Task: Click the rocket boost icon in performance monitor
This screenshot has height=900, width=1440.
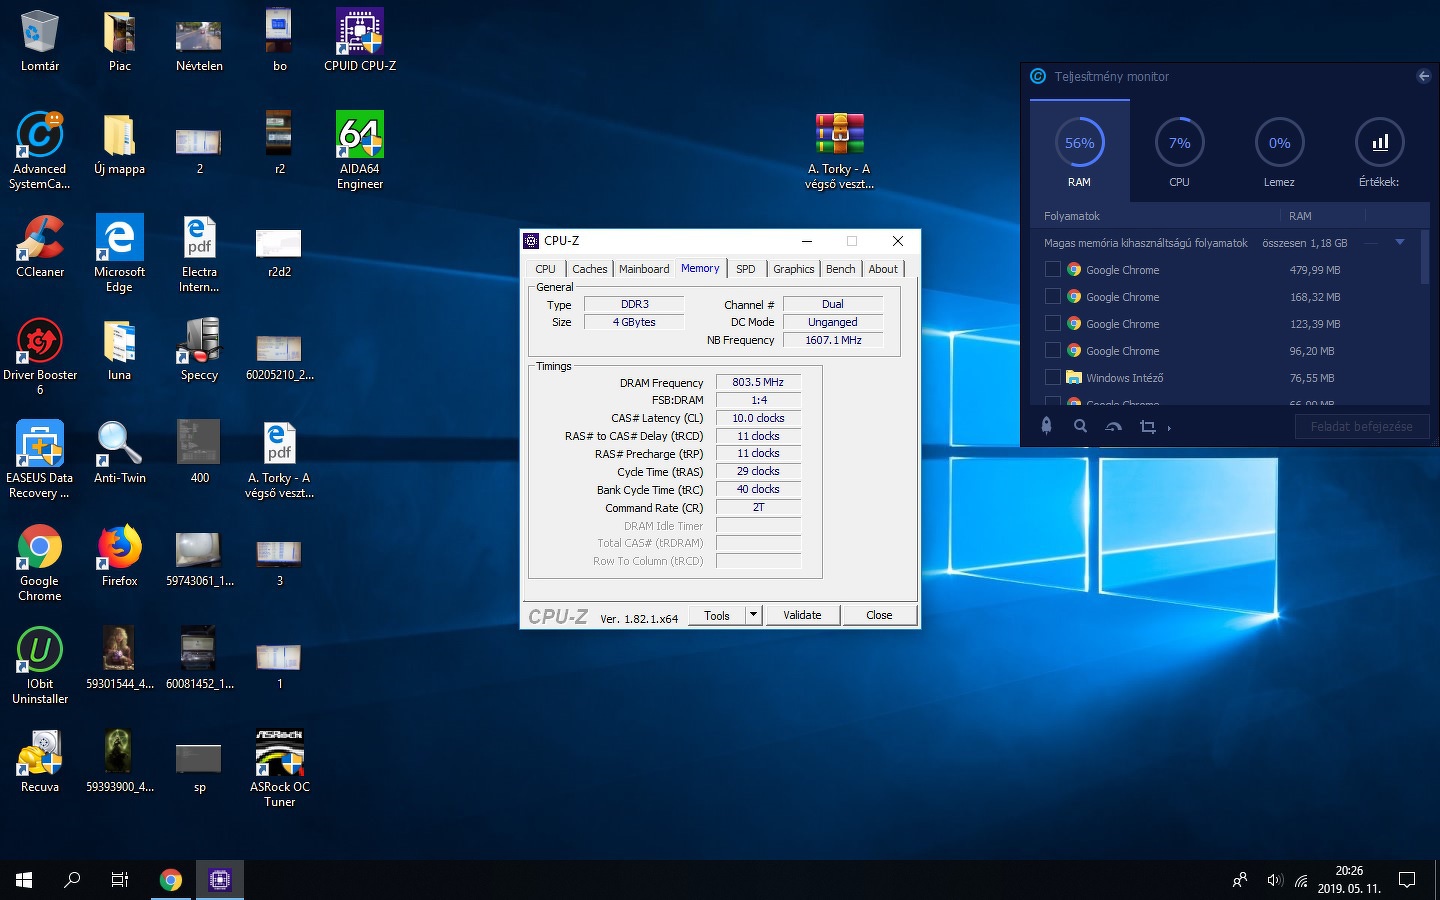Action: [1046, 426]
